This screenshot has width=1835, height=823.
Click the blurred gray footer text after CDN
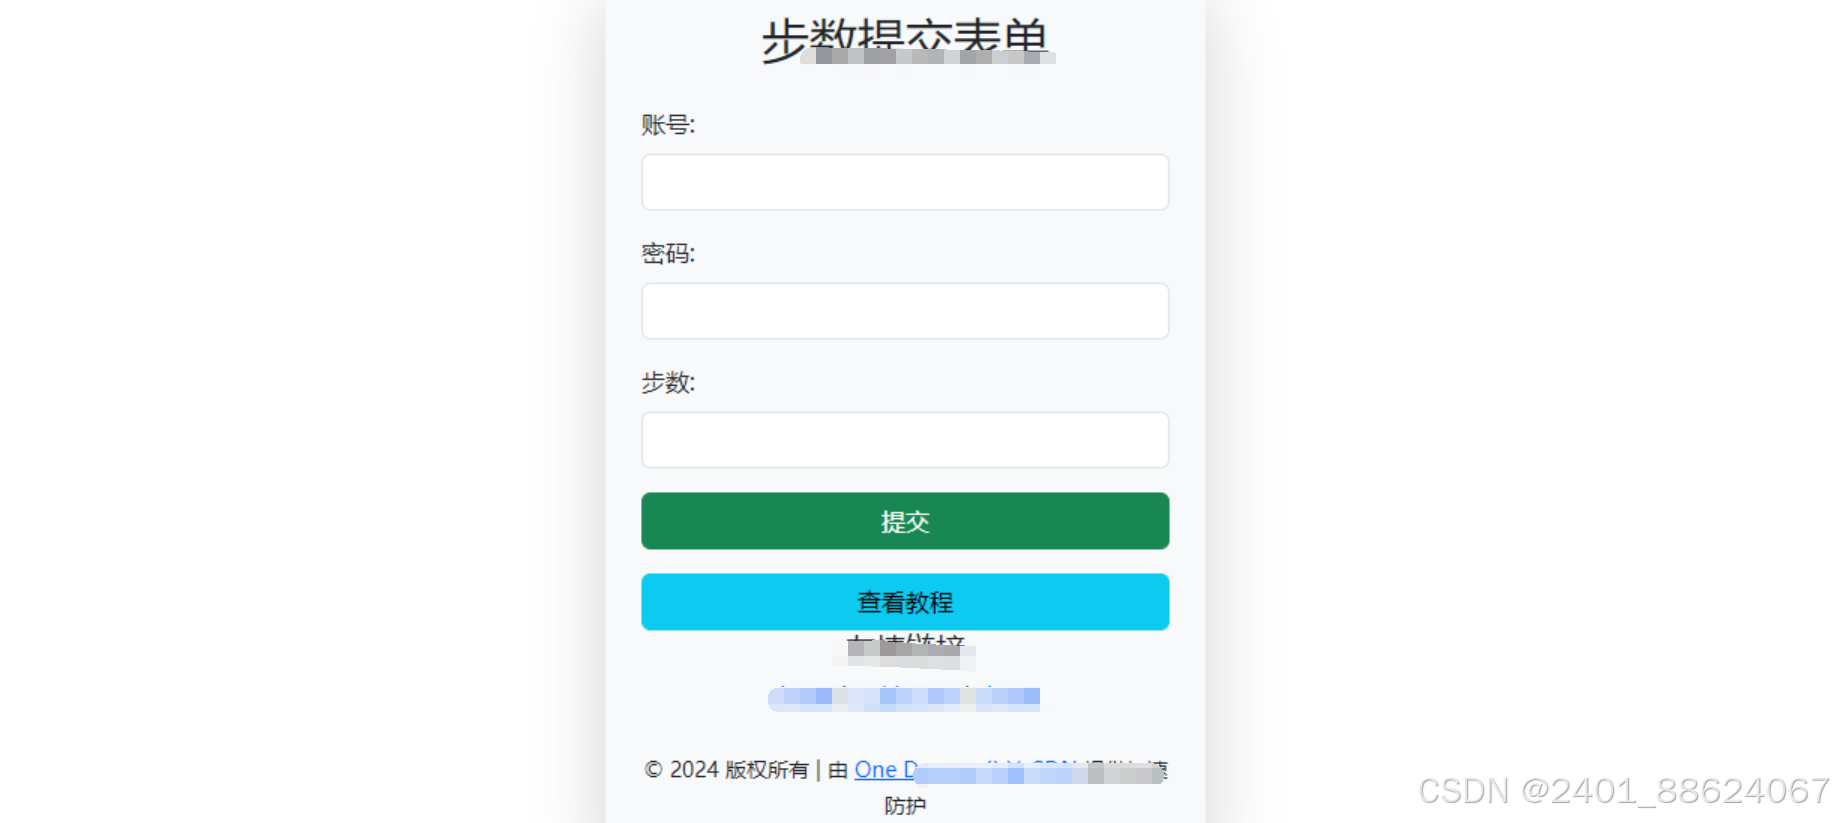click(x=1126, y=771)
